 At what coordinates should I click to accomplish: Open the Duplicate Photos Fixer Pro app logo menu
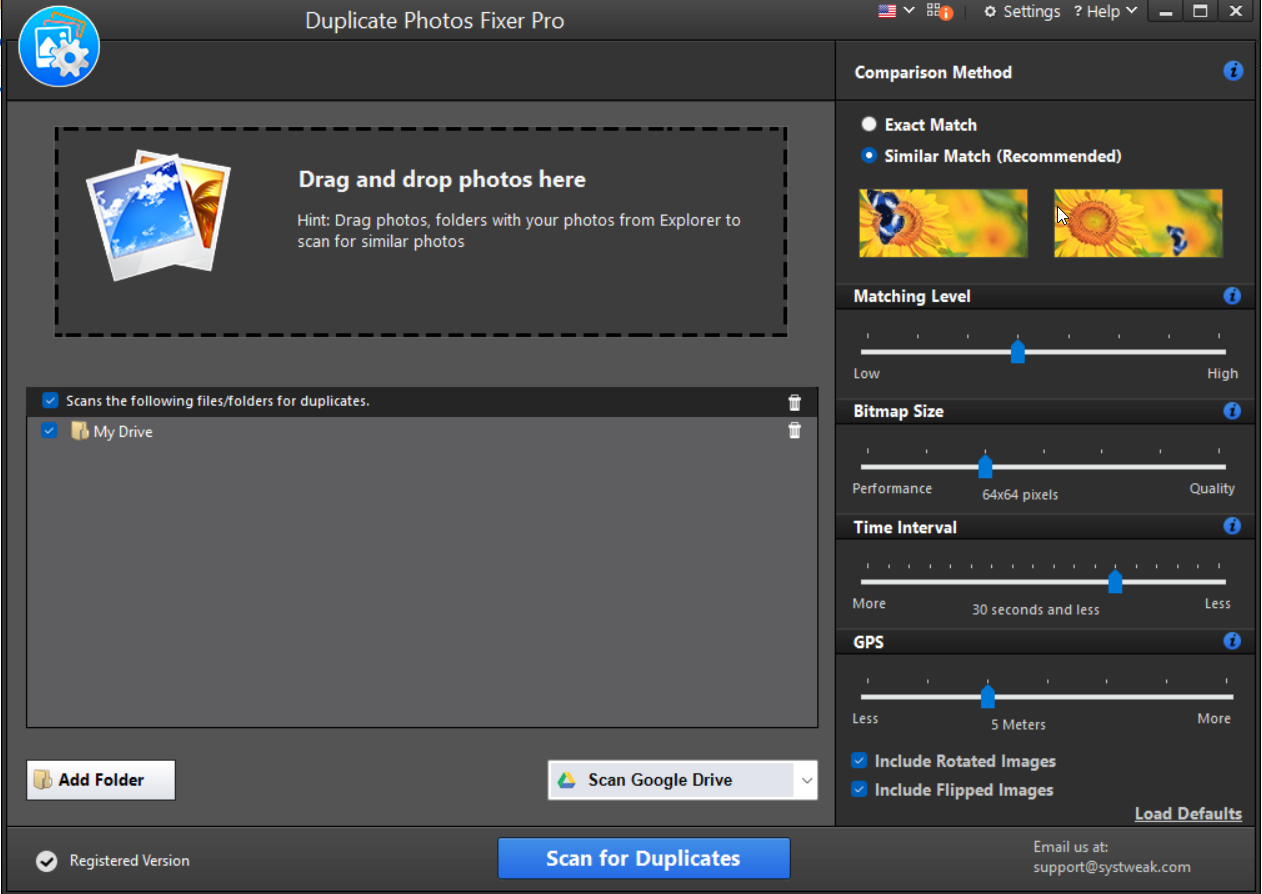(58, 45)
